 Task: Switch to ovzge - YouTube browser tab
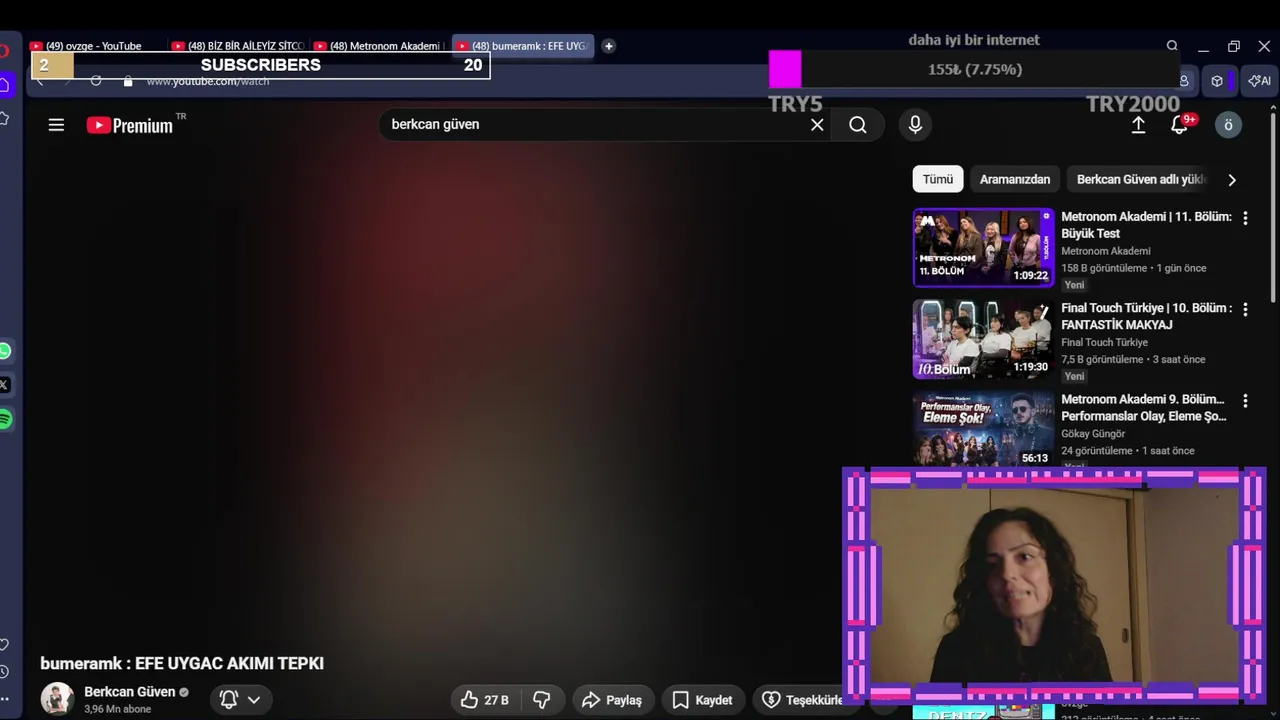tap(93, 46)
